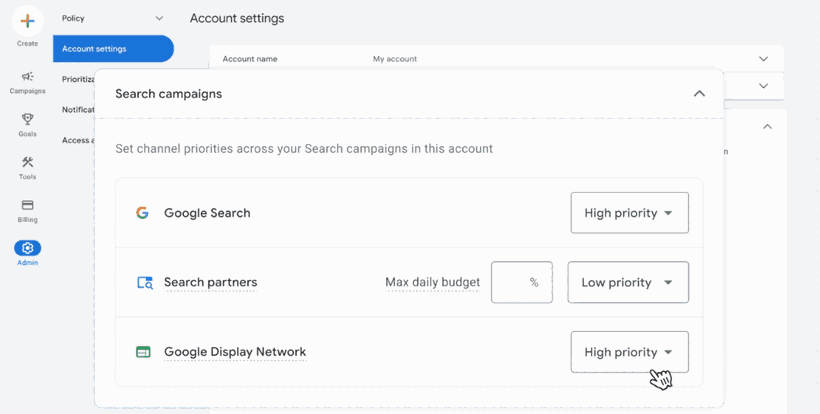Expand the Account name row
Screen dimensions: 820x414
click(x=764, y=59)
